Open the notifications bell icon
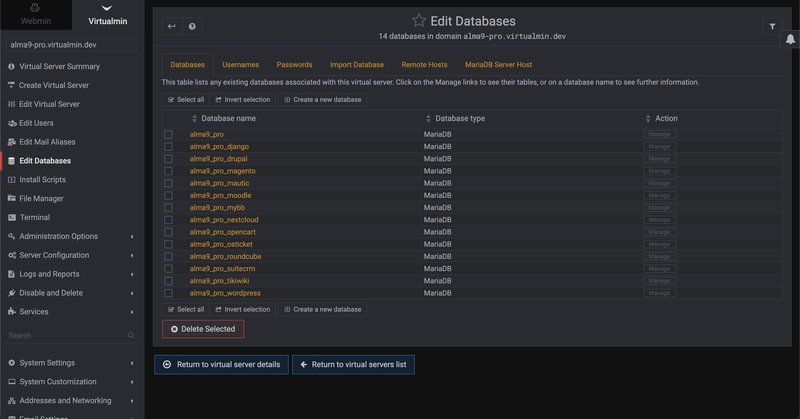The height and width of the screenshot is (419, 800). [791, 38]
